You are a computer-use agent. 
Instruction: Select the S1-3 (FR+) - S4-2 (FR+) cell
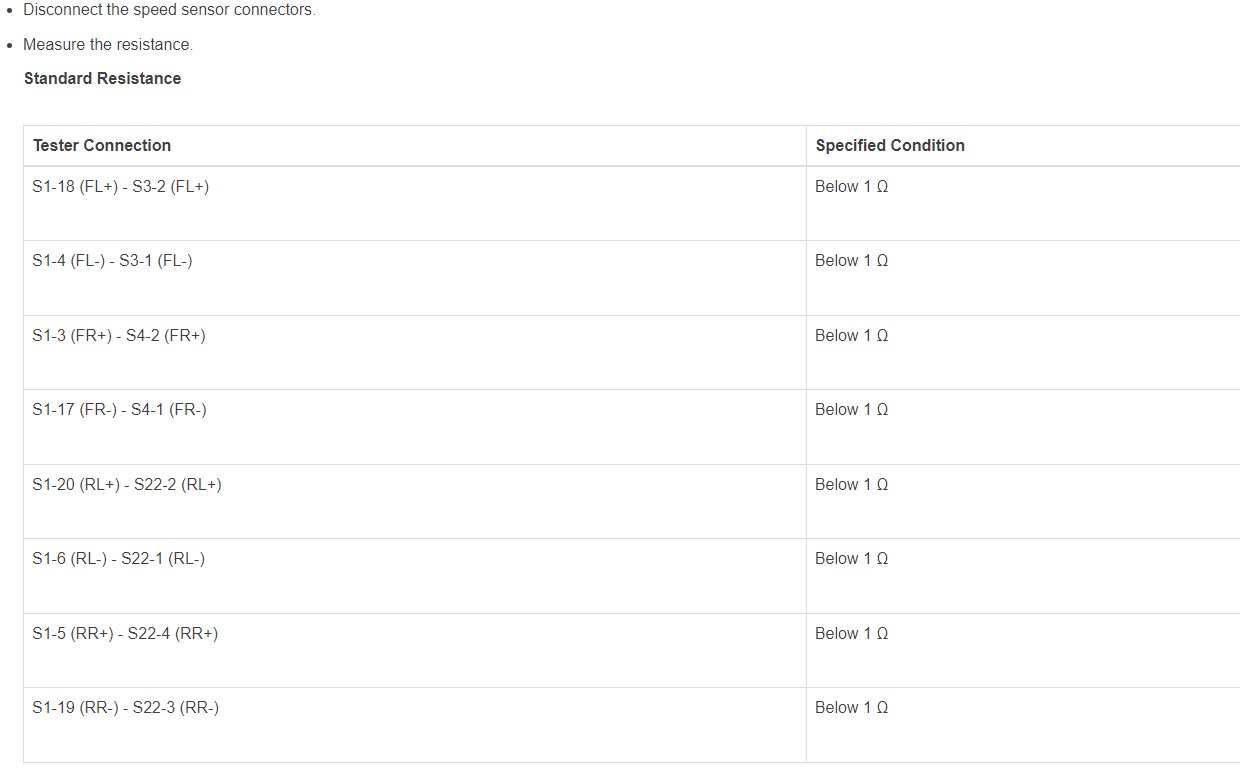pos(414,352)
